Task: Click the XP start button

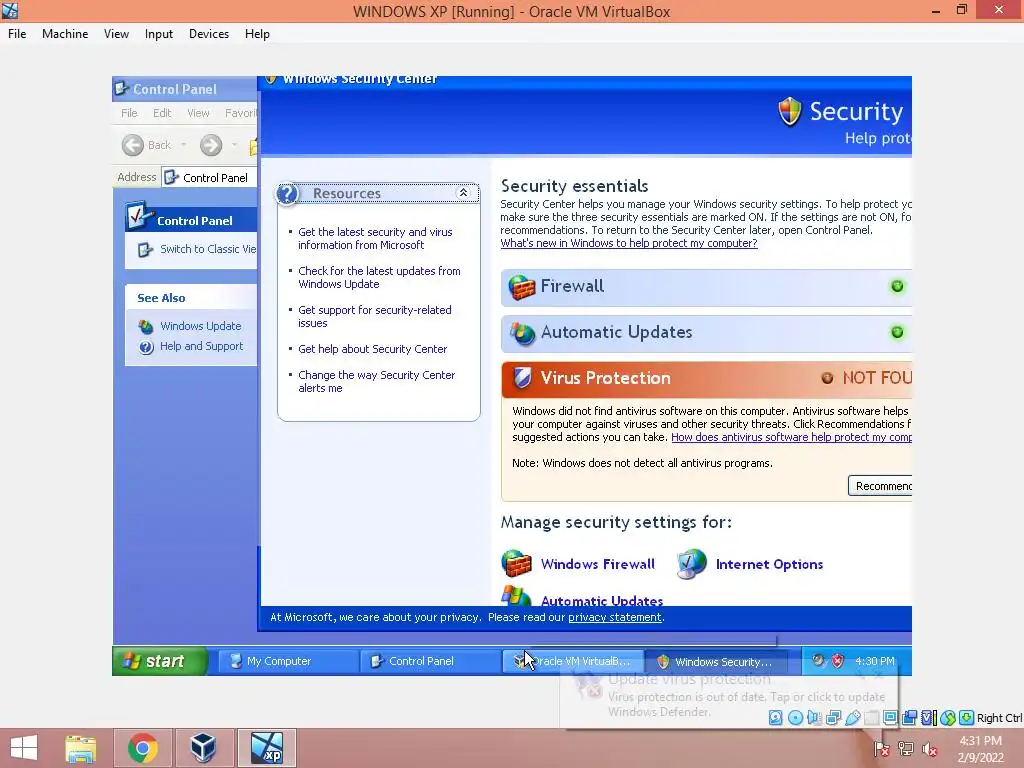Action: pyautogui.click(x=160, y=661)
